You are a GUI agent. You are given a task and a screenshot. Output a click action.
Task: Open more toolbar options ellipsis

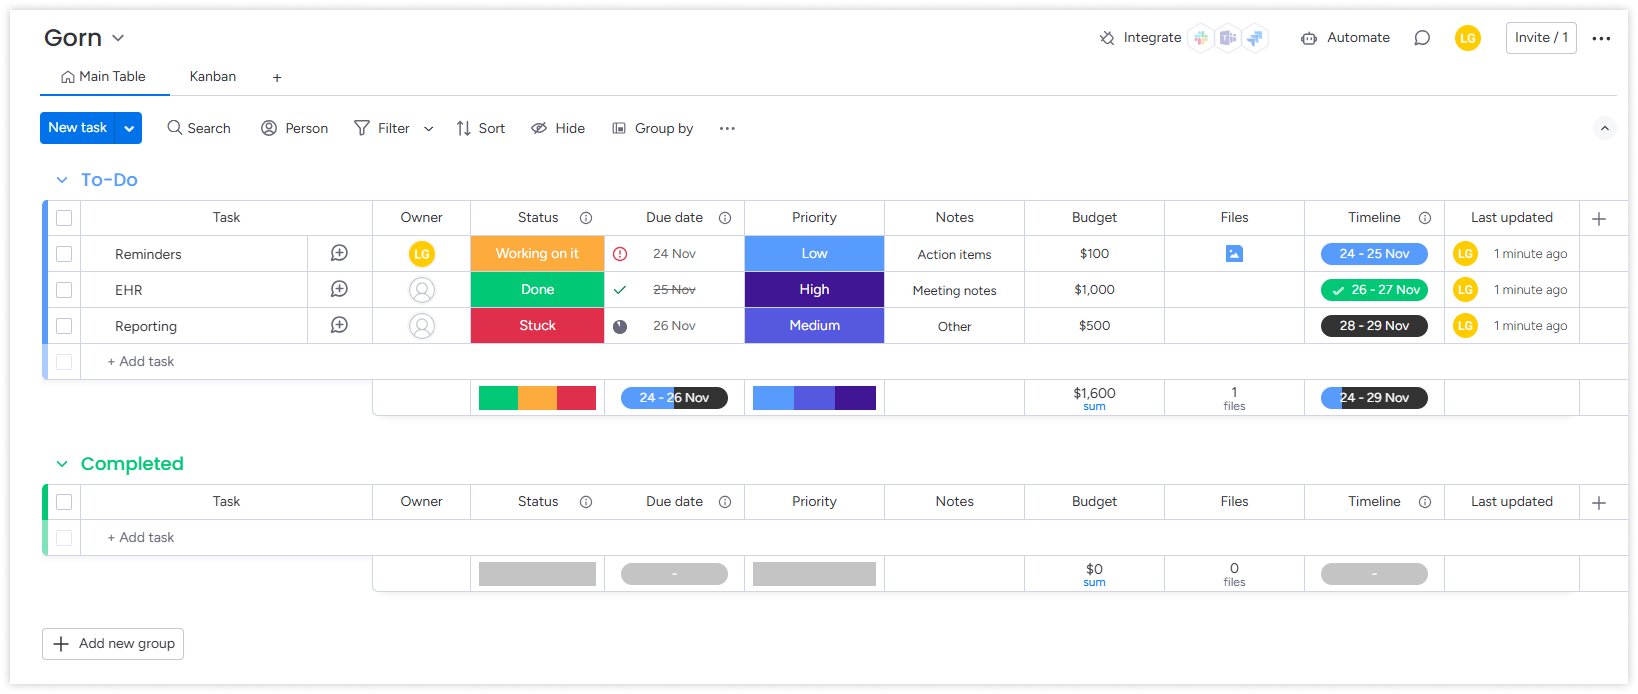point(727,128)
